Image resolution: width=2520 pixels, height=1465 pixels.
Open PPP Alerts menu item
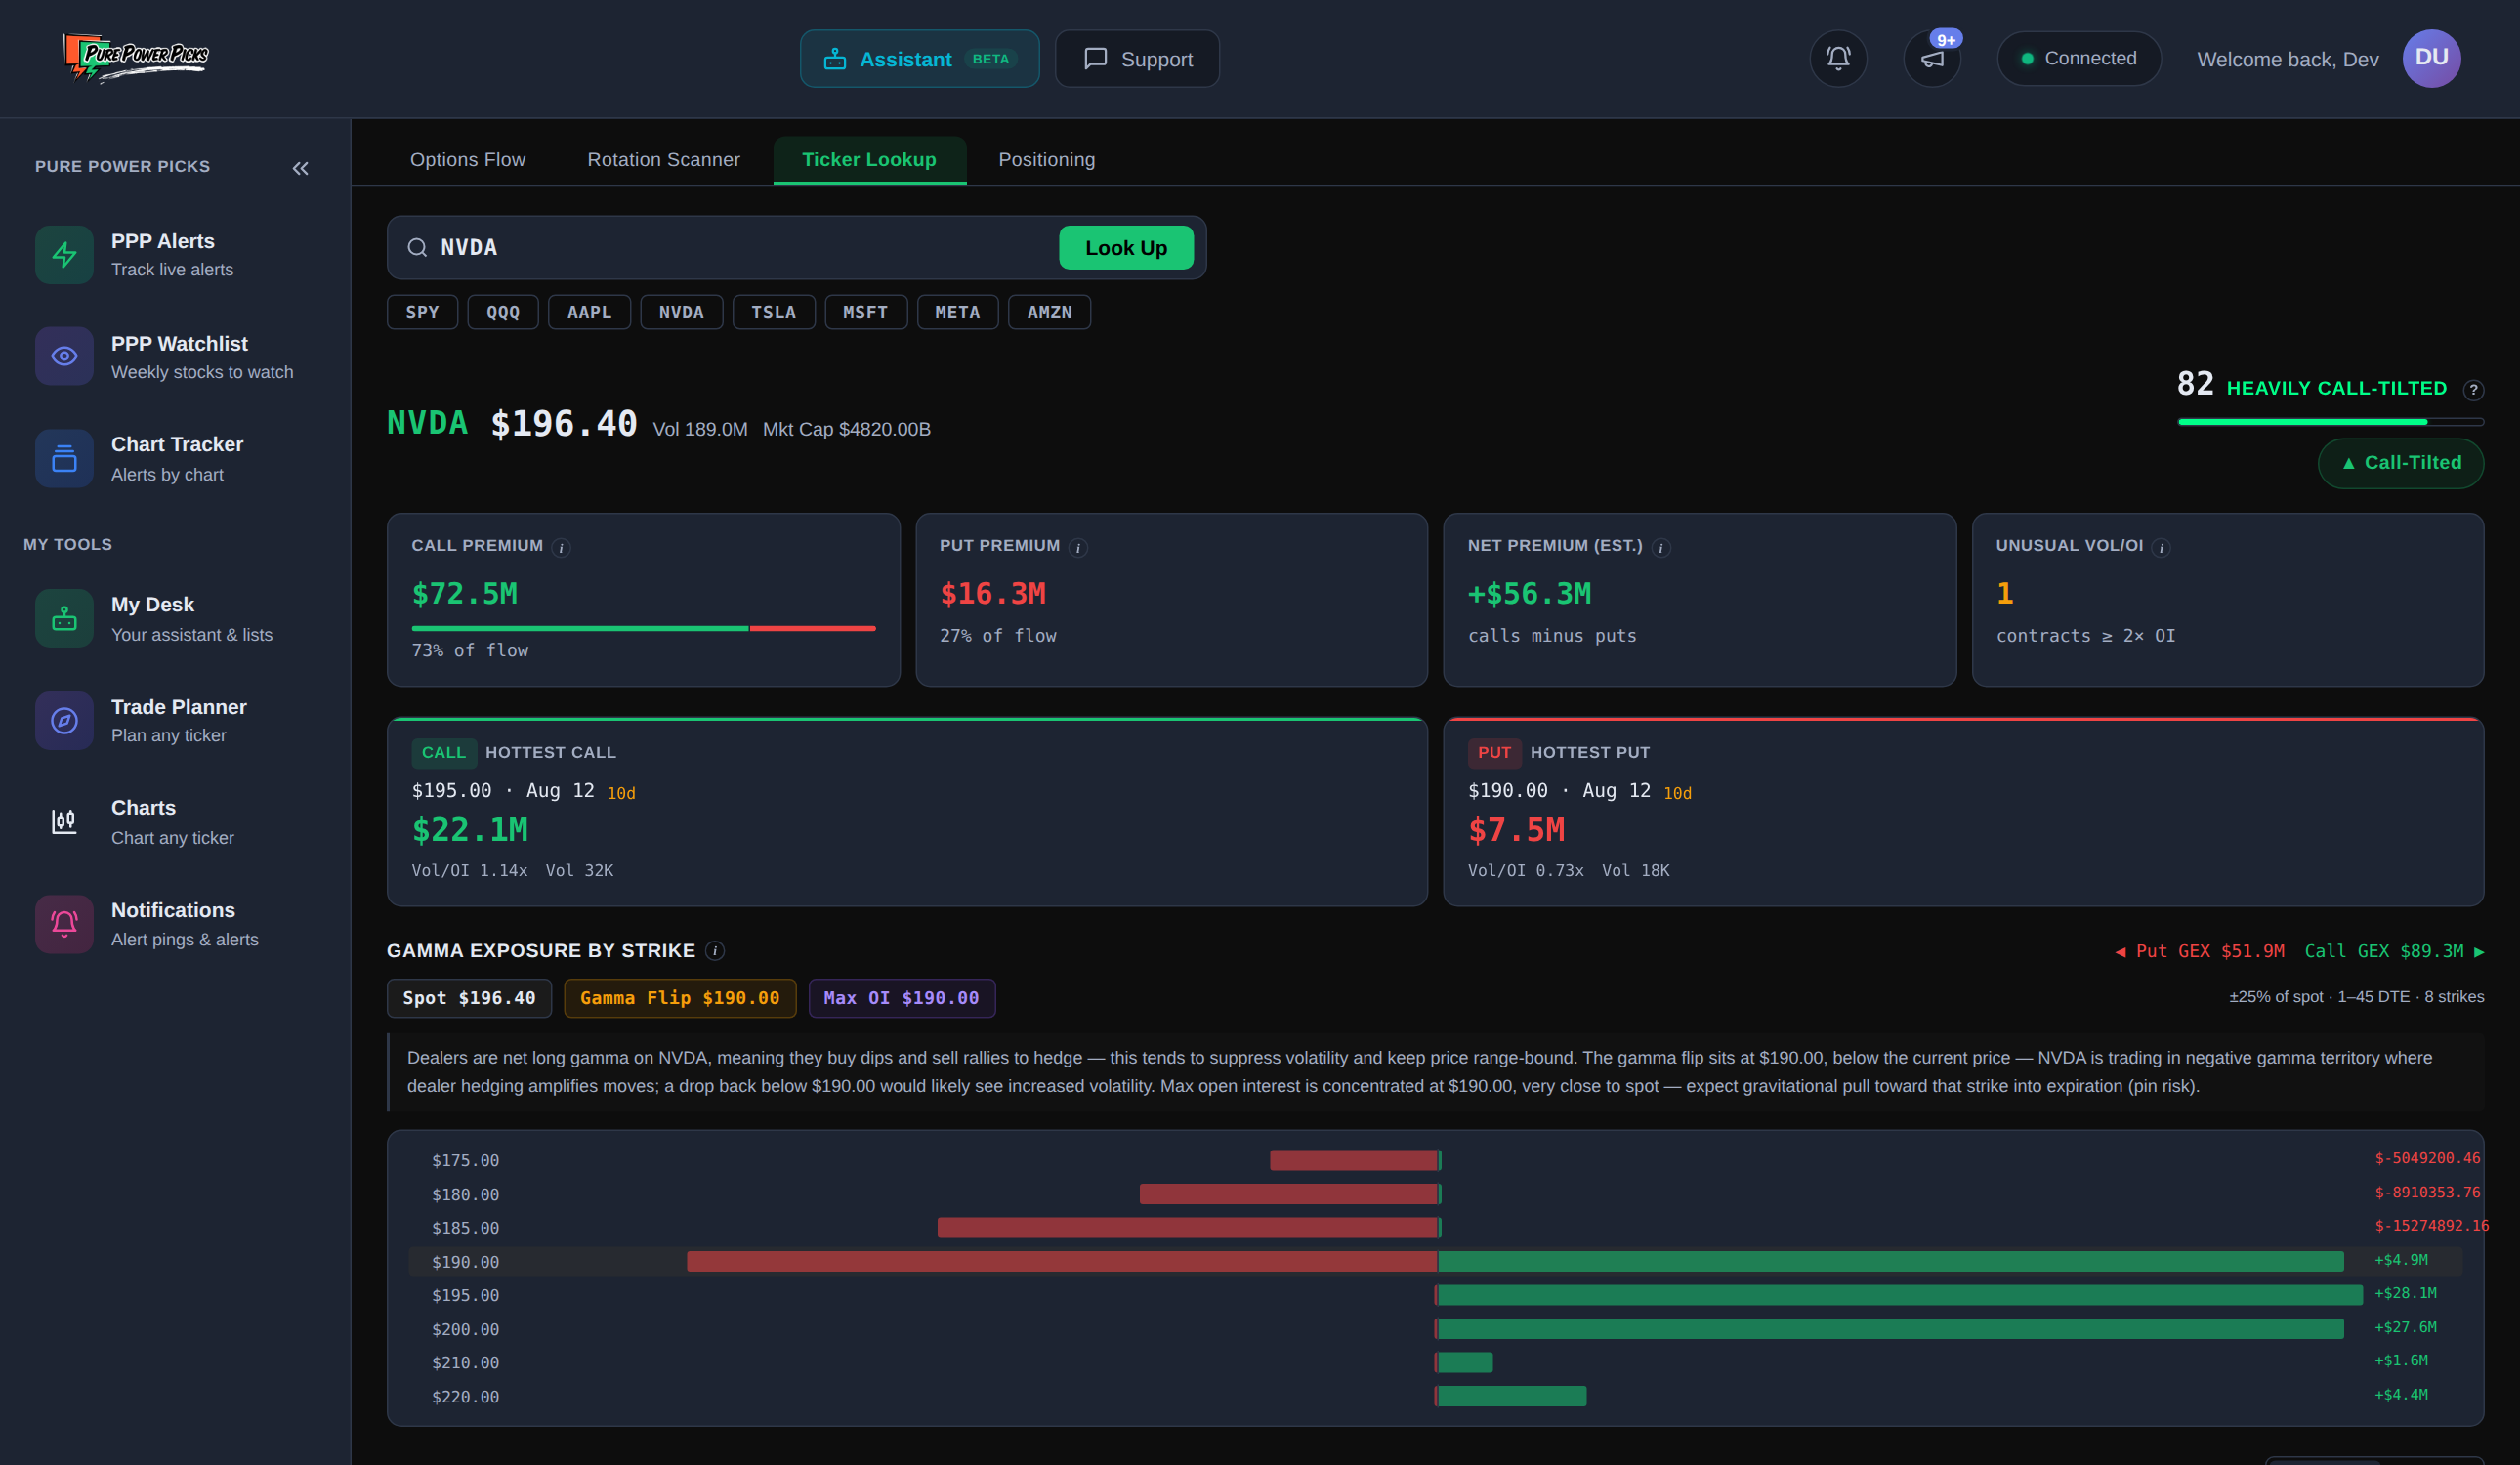tap(175, 255)
